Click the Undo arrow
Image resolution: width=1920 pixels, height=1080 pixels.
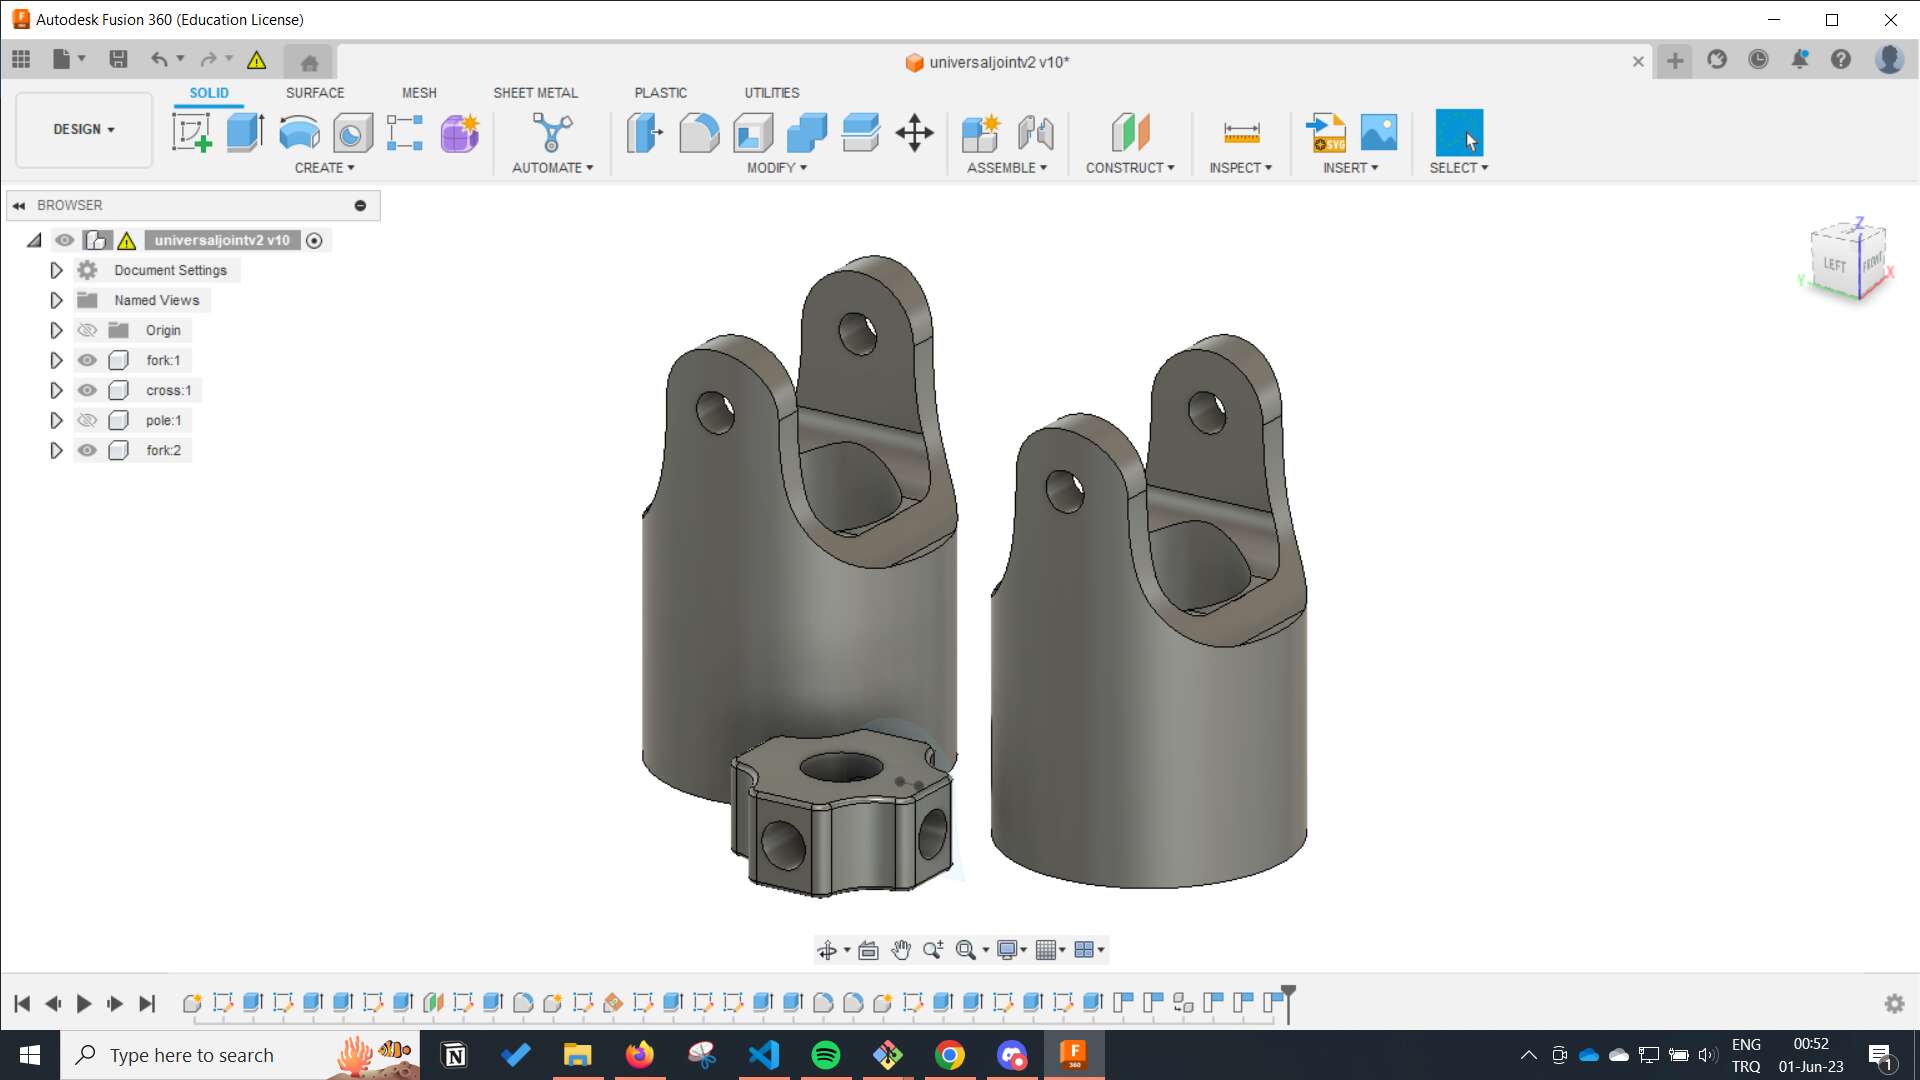tap(158, 59)
